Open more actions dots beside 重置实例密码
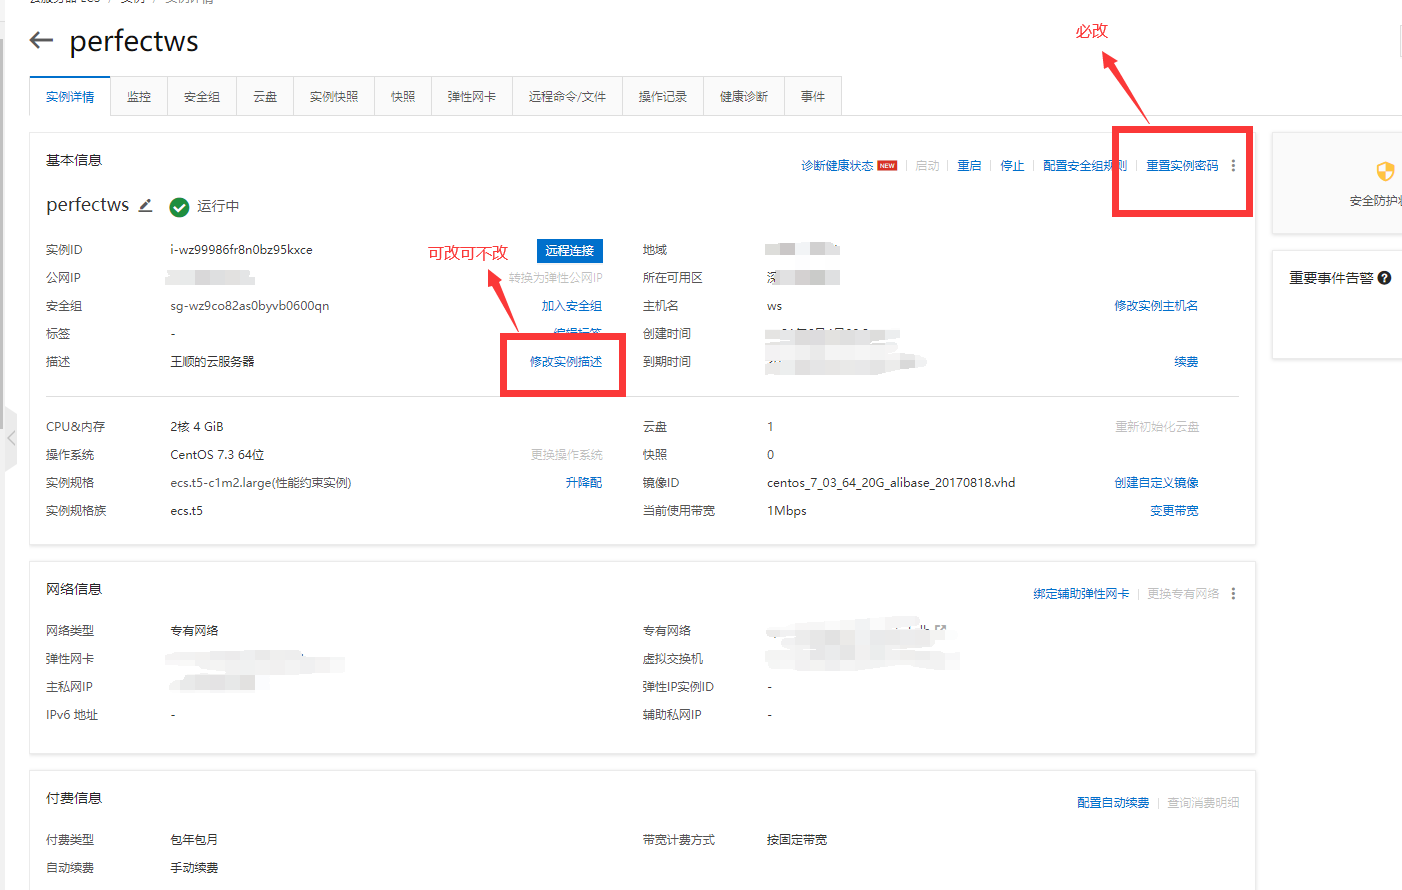 pyautogui.click(x=1232, y=166)
